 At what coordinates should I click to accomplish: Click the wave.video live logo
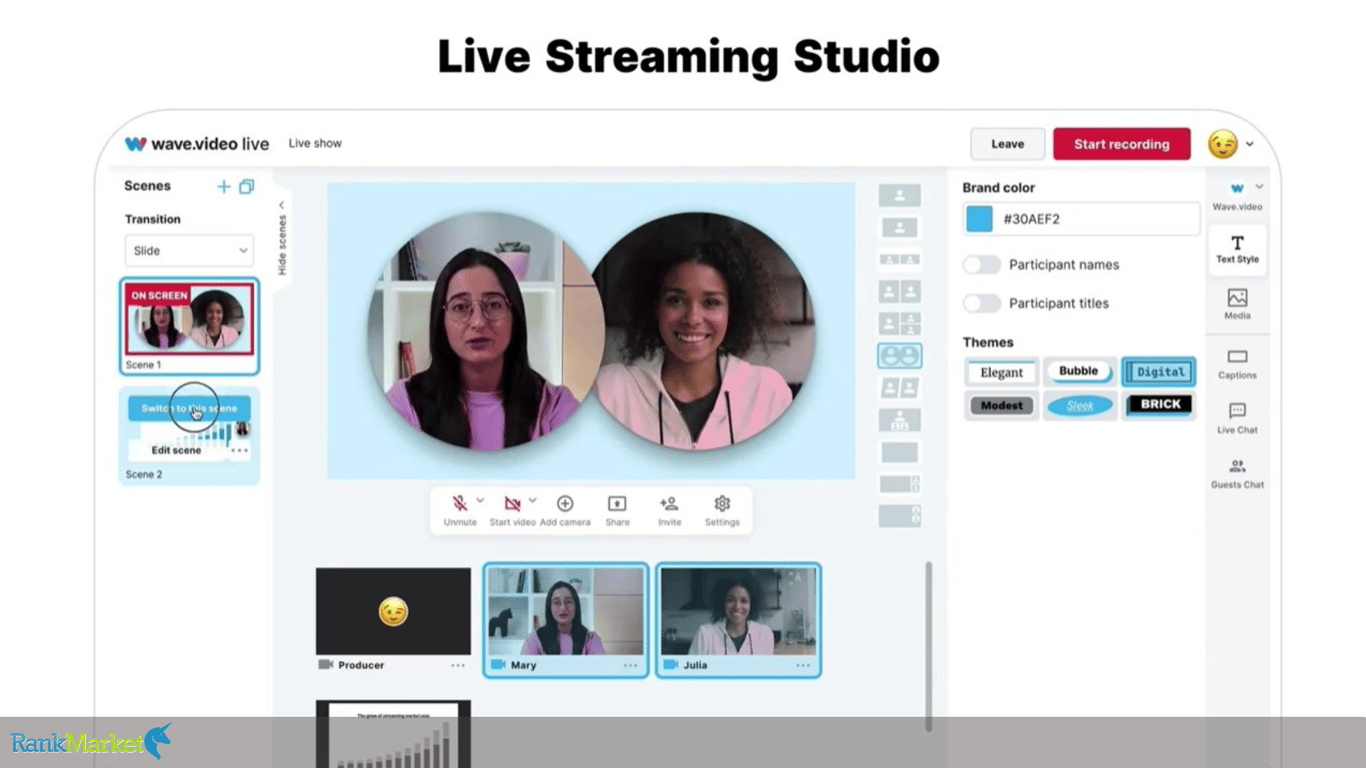[197, 144]
